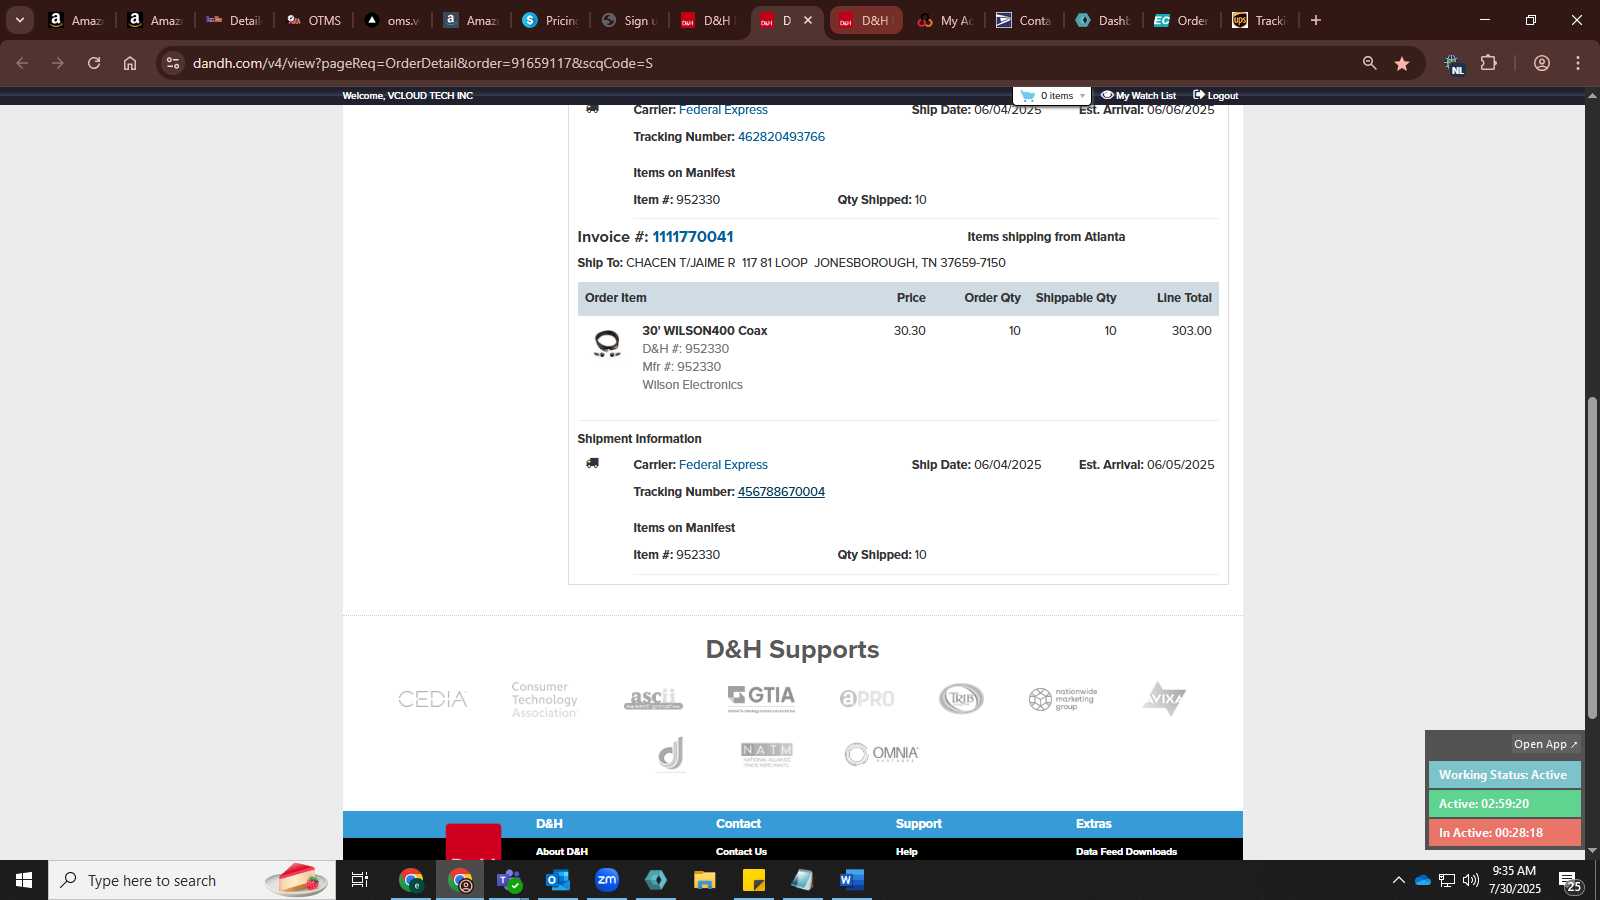1600x900 pixels.
Task: Switch to the Pricing tab
Action: pos(550,20)
